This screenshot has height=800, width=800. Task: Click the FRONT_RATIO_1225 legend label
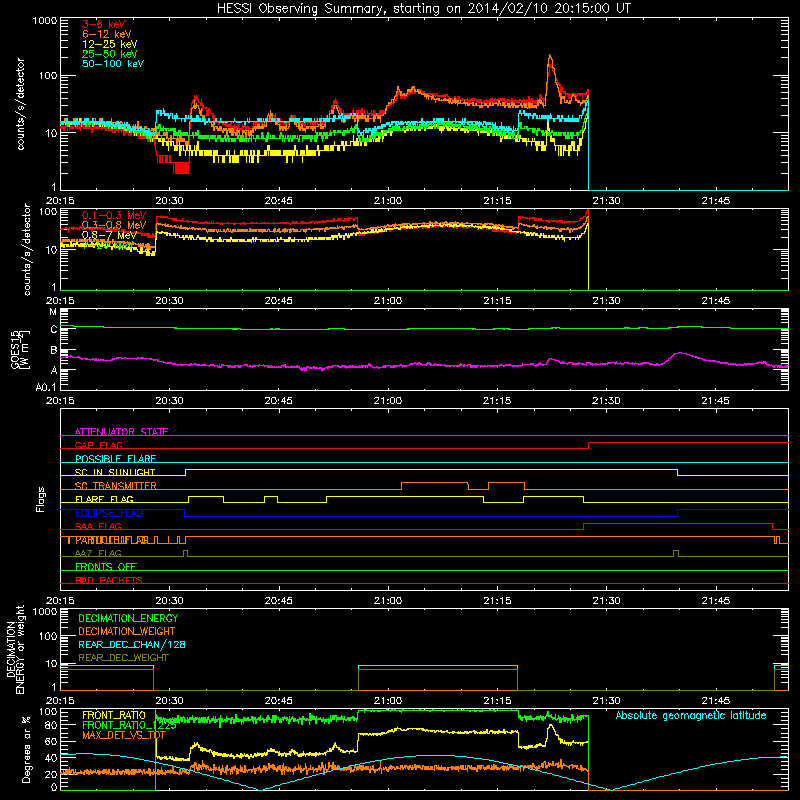(x=129, y=725)
